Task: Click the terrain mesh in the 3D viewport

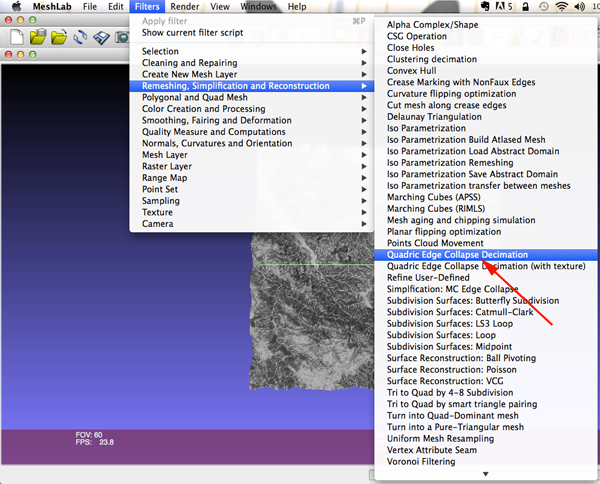Action: tap(312, 312)
